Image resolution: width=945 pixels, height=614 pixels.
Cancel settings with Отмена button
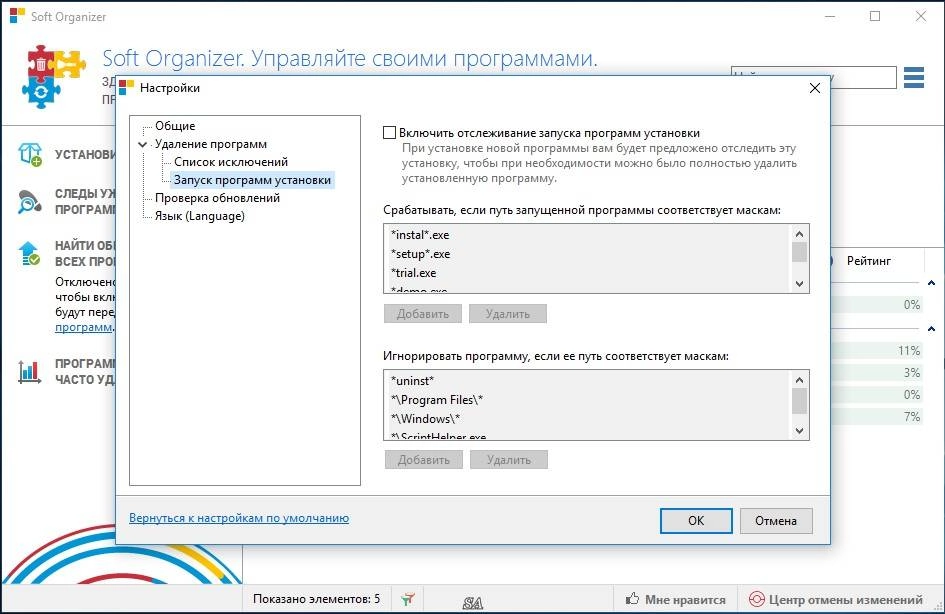(x=776, y=521)
